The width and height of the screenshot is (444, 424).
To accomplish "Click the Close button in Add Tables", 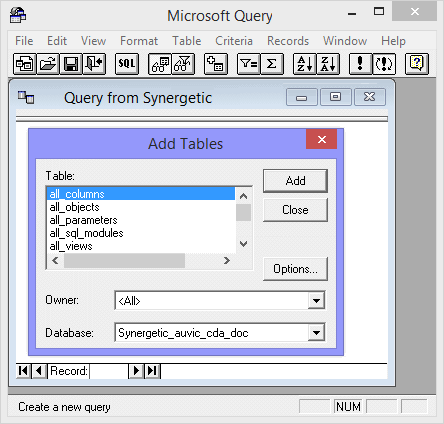I will 295,210.
